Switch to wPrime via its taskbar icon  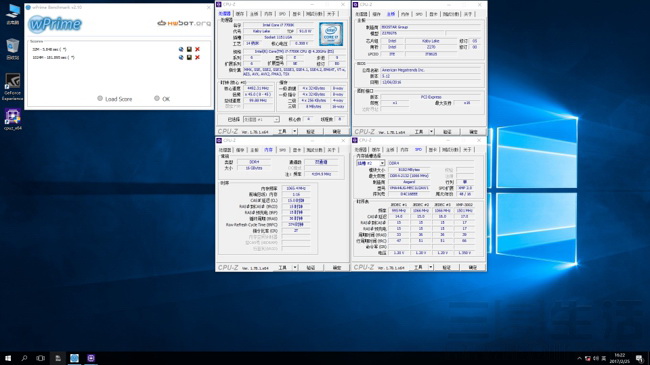[x=74, y=358]
